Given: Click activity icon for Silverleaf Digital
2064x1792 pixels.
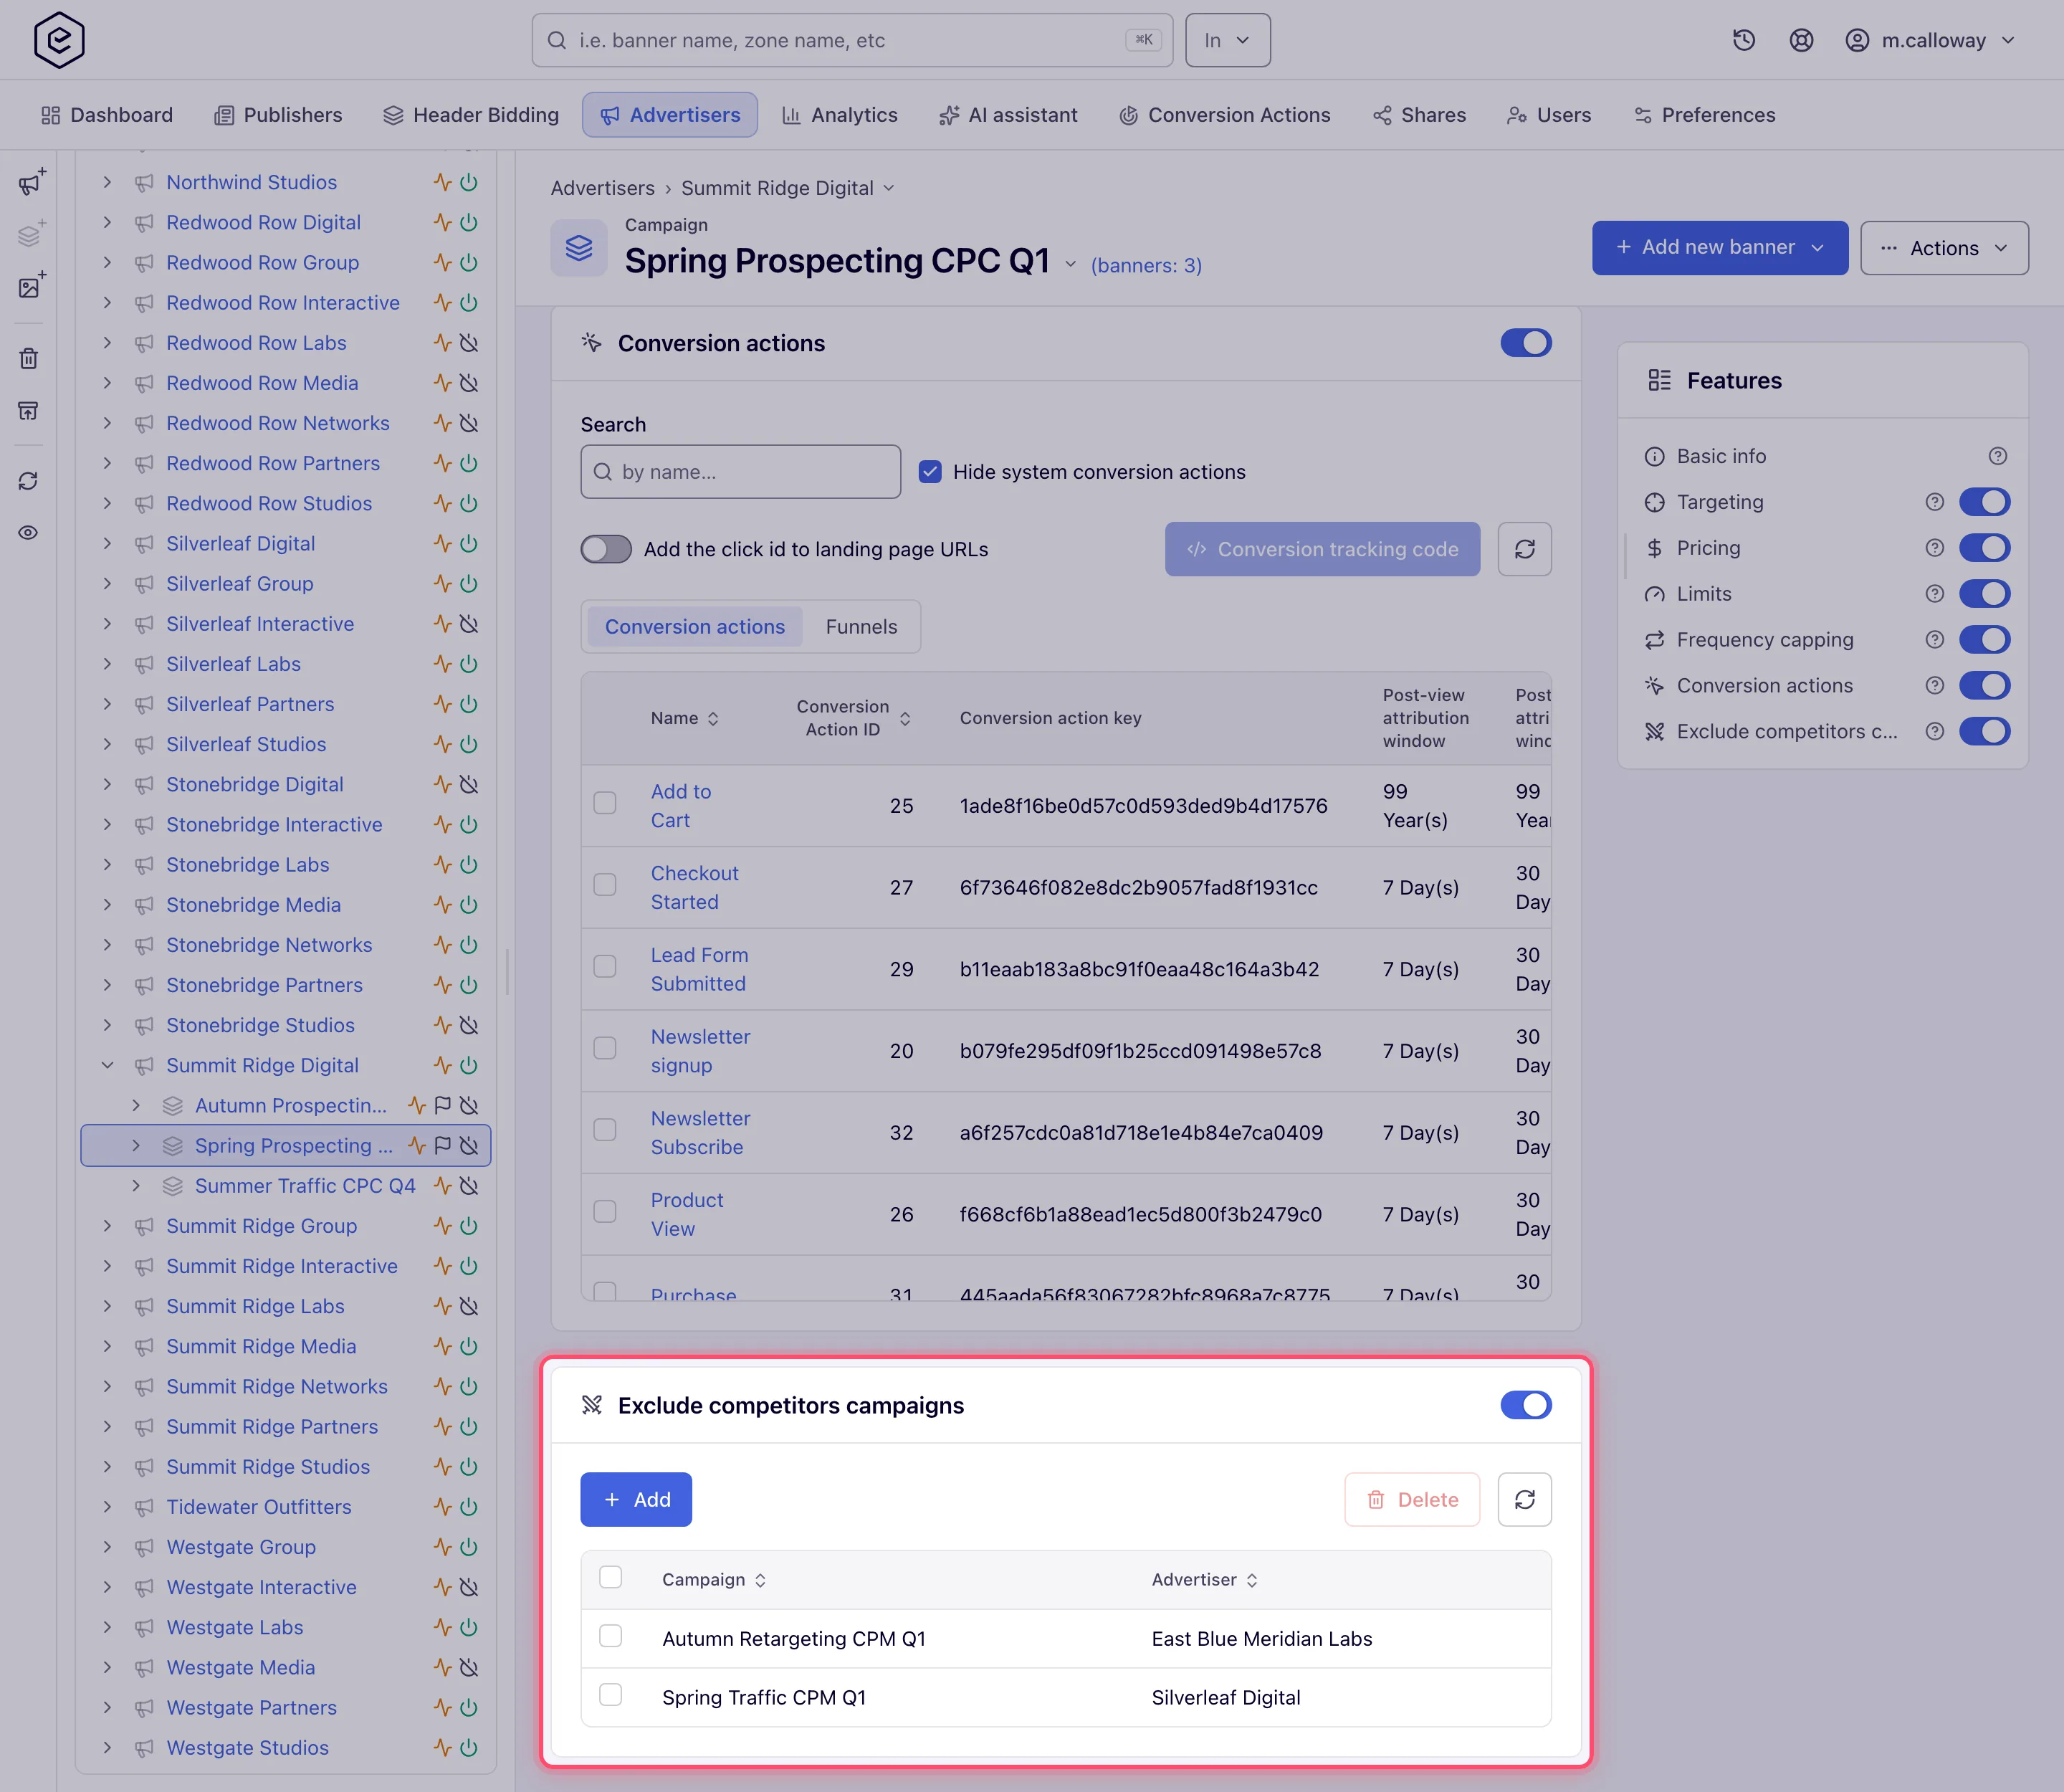Looking at the screenshot, I should [443, 543].
